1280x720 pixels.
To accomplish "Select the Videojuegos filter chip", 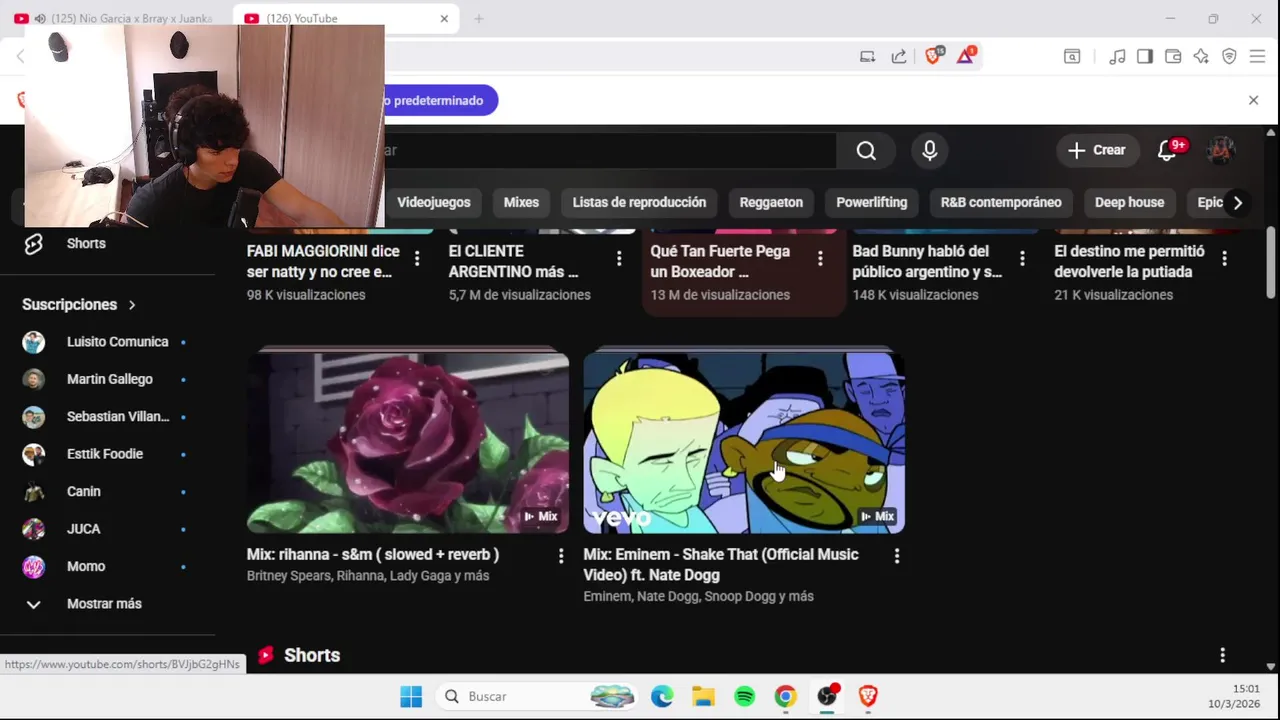I will pos(433,202).
